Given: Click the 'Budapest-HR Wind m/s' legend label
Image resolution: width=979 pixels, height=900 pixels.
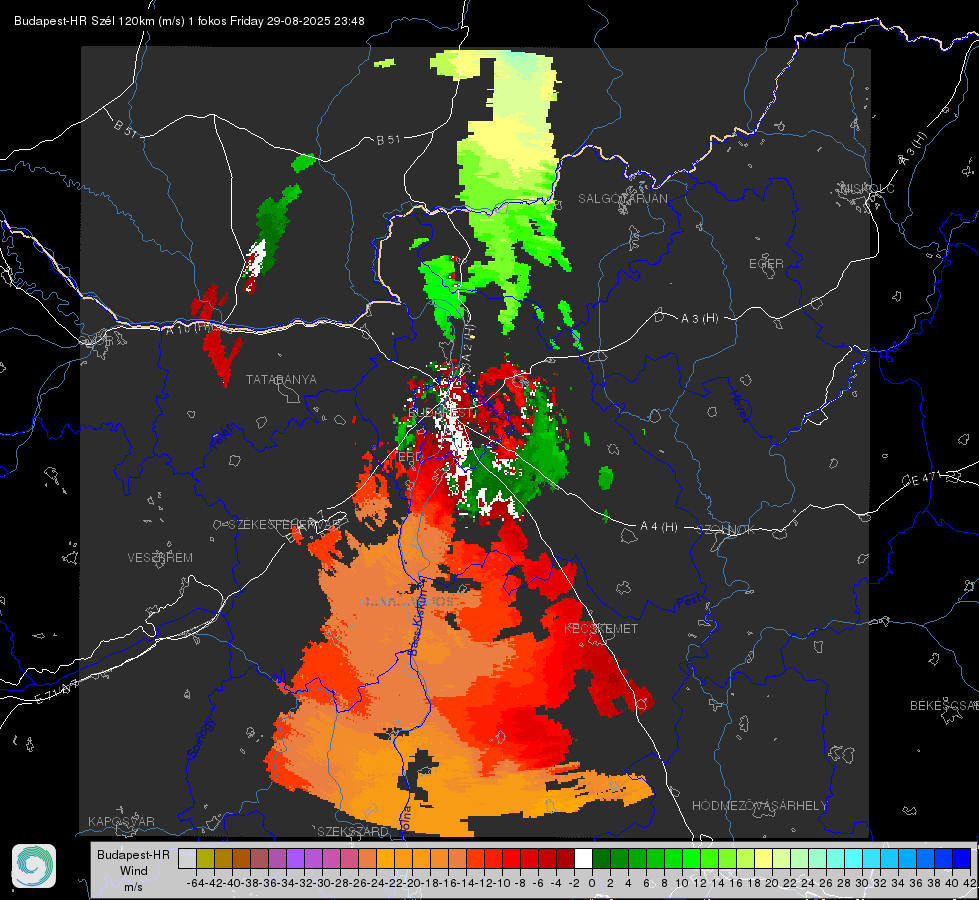Looking at the screenshot, I should point(134,870).
